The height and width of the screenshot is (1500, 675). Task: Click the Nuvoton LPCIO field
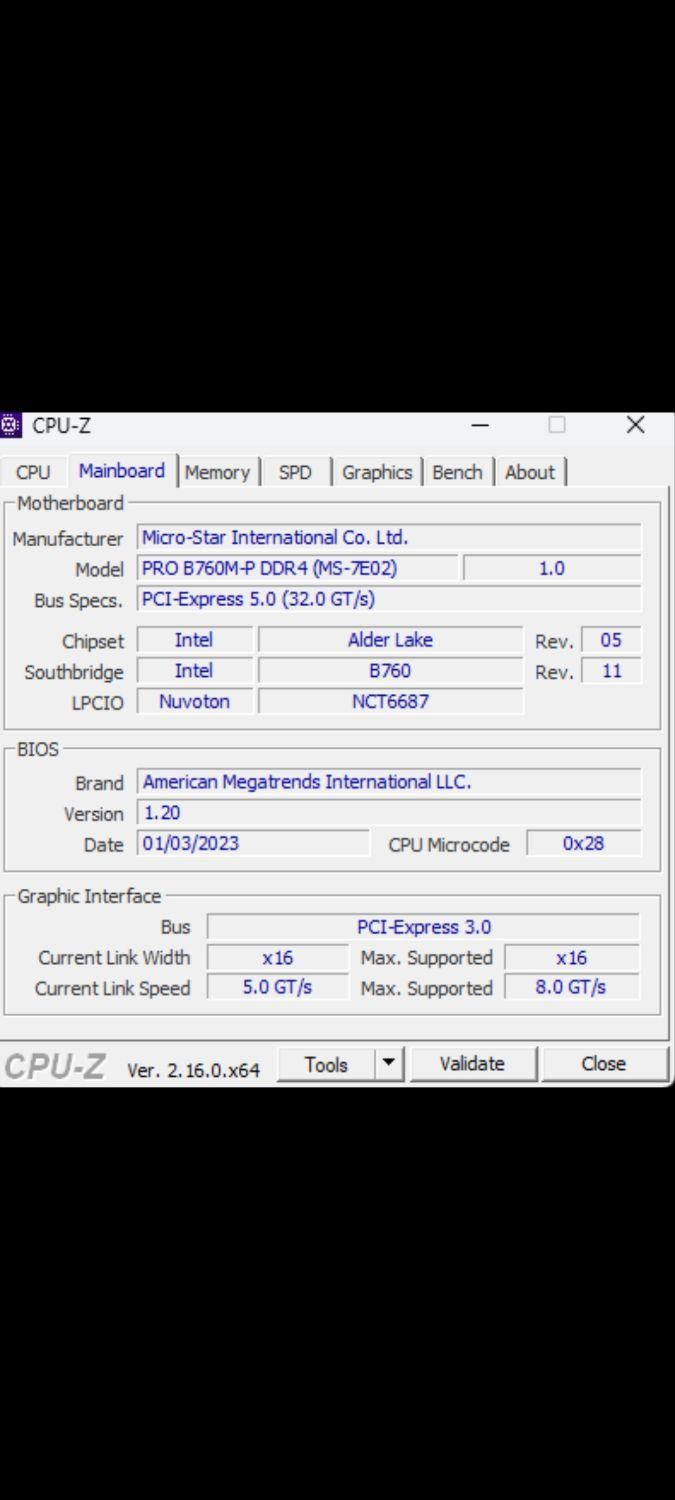coord(194,702)
